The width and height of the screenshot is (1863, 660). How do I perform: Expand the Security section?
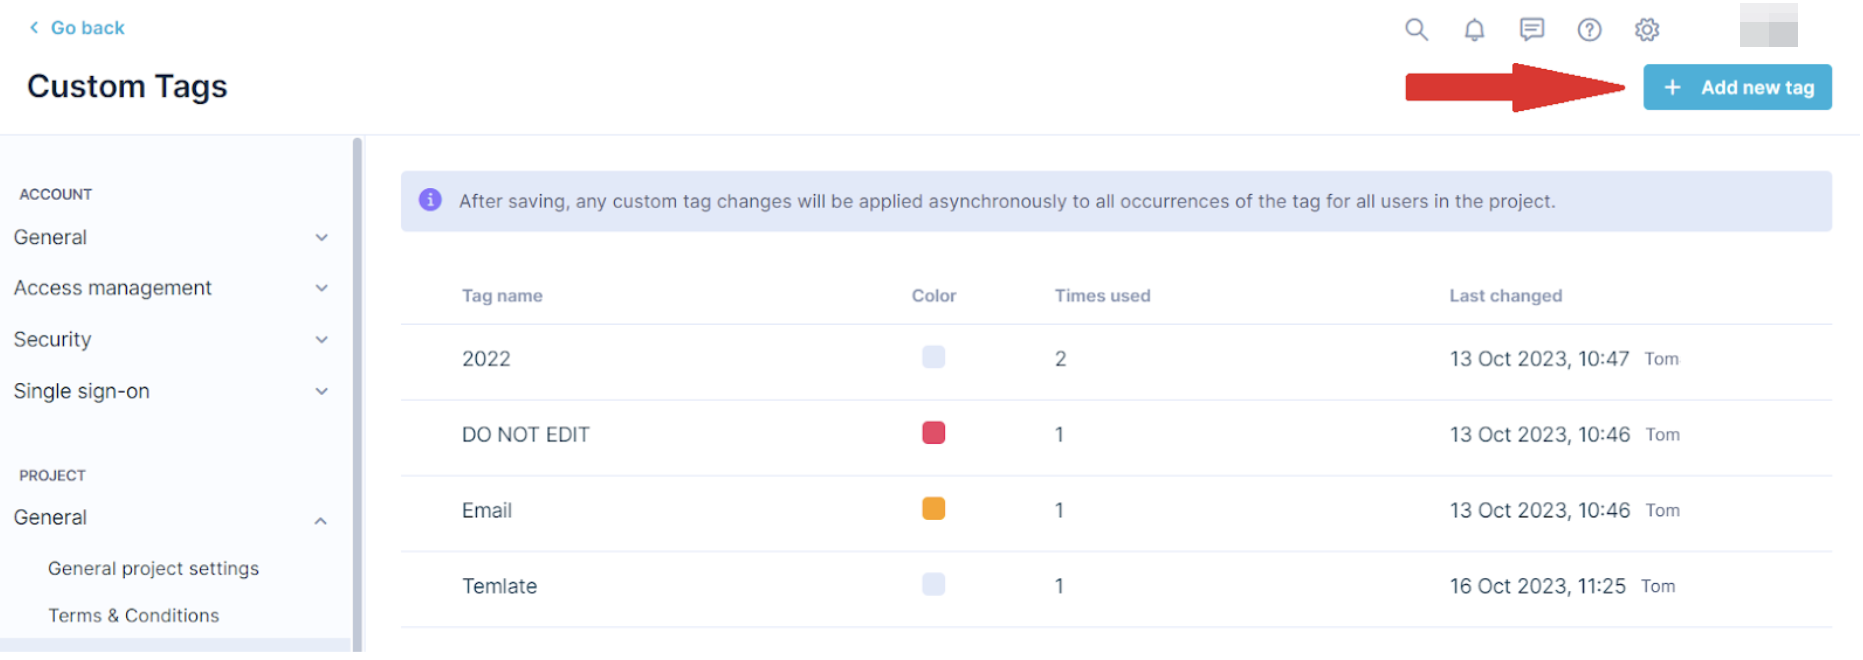pyautogui.click(x=321, y=340)
